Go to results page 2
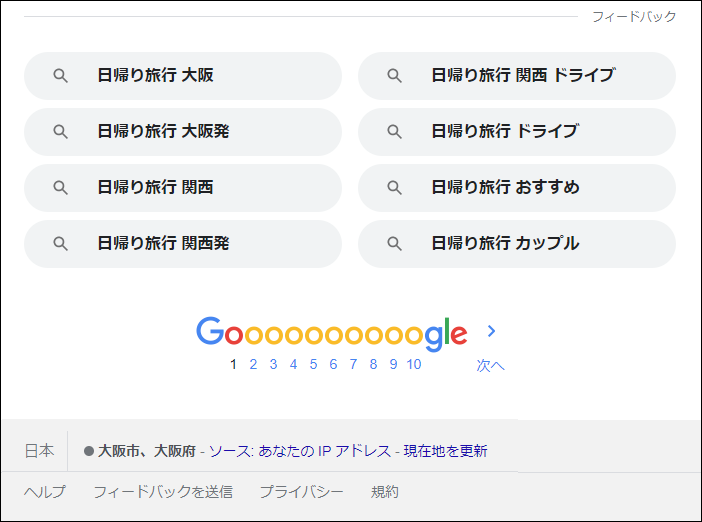702x522 pixels. point(253,364)
